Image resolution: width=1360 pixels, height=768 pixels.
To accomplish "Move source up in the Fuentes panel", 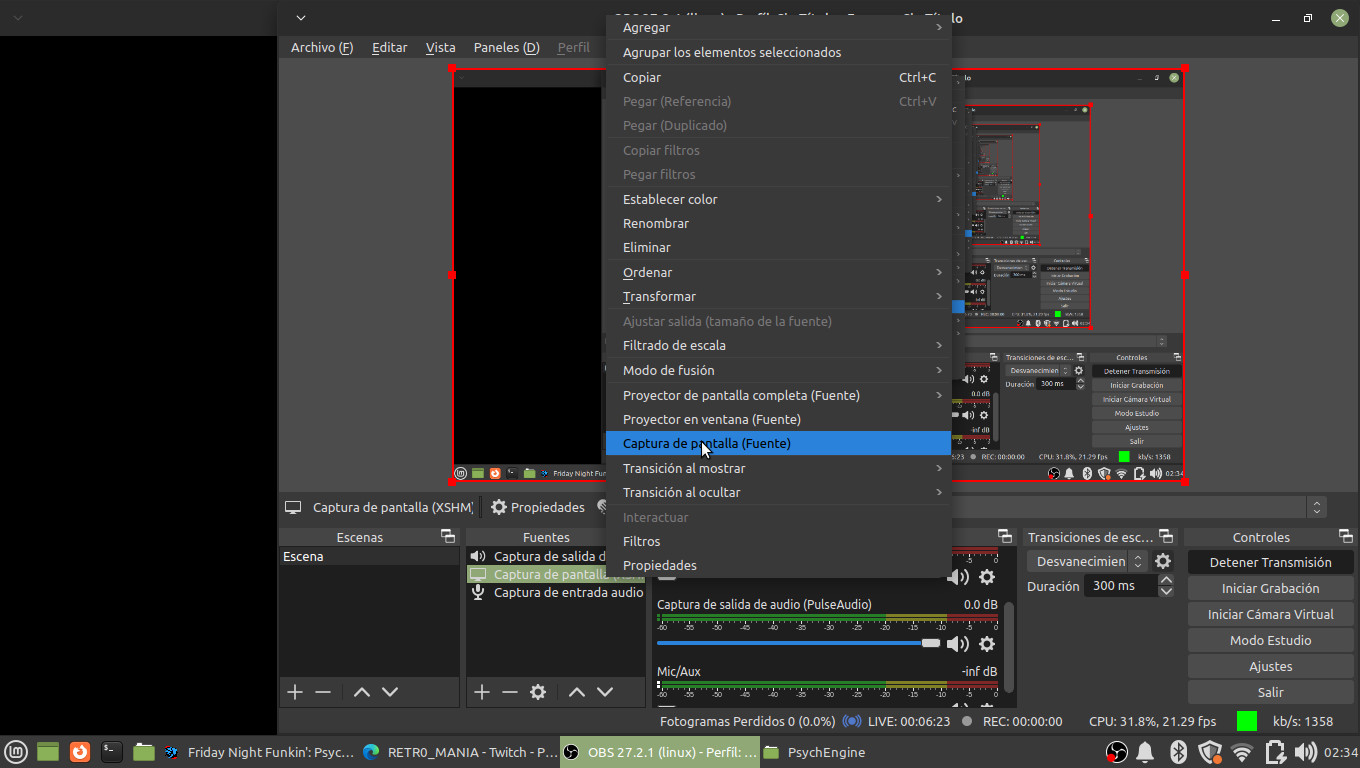I will [x=577, y=692].
